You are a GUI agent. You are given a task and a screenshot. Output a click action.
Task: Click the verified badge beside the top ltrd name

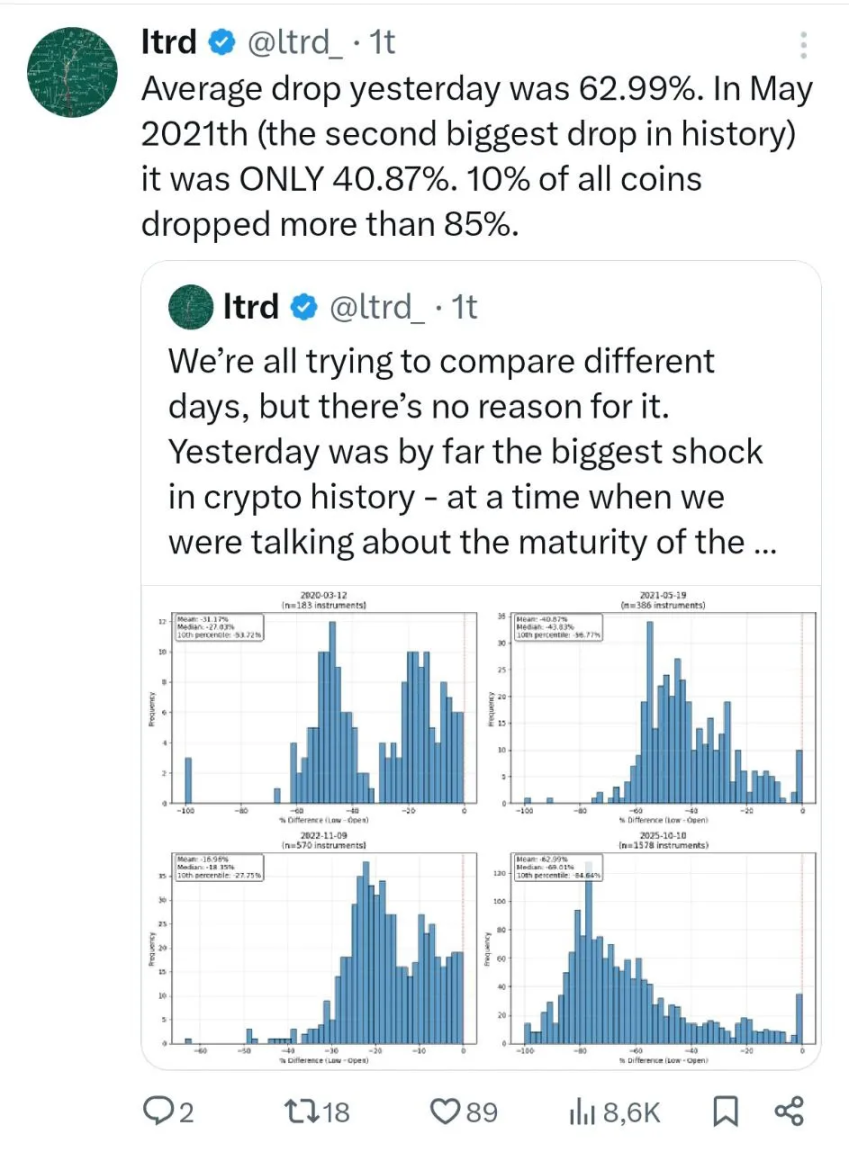click(222, 42)
